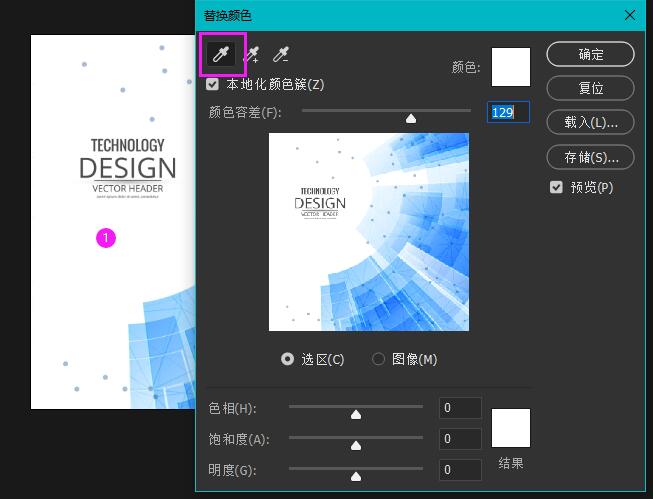
Task: Click the 颜色容差(F) slider handle
Action: tap(411, 119)
